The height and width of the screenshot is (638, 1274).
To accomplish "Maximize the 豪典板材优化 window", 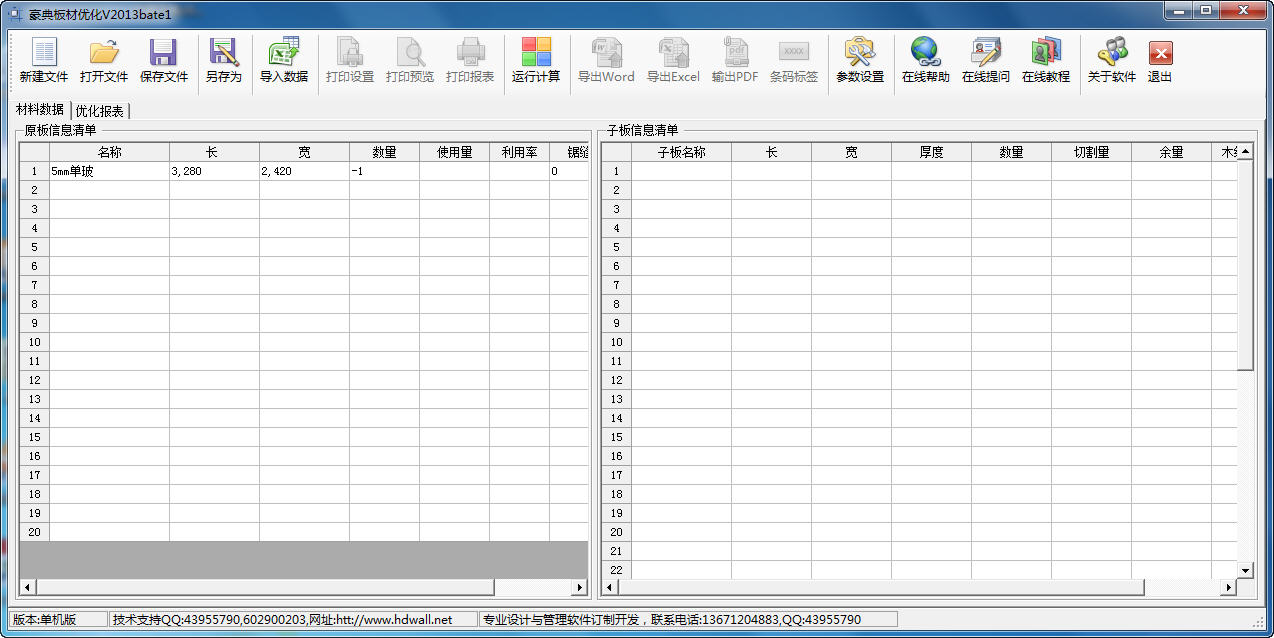I will point(1205,11).
